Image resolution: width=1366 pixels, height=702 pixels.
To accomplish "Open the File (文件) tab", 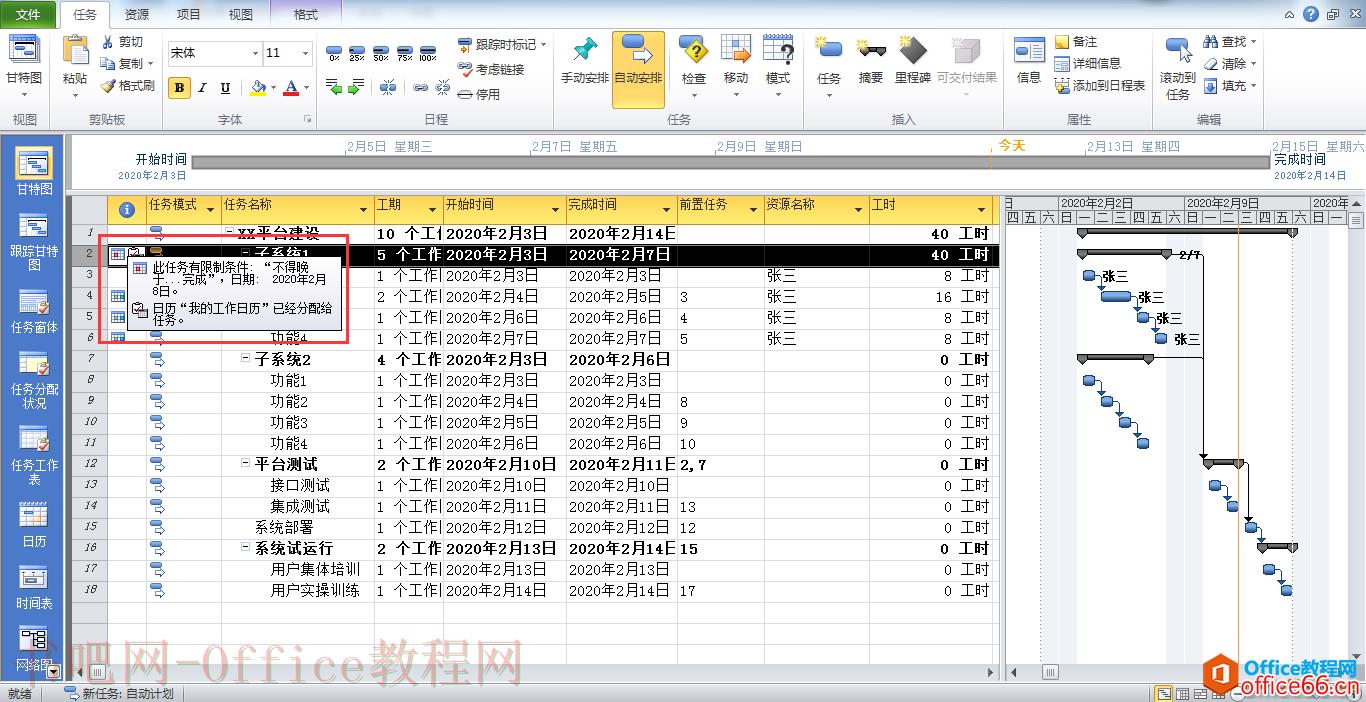I will click(x=28, y=14).
